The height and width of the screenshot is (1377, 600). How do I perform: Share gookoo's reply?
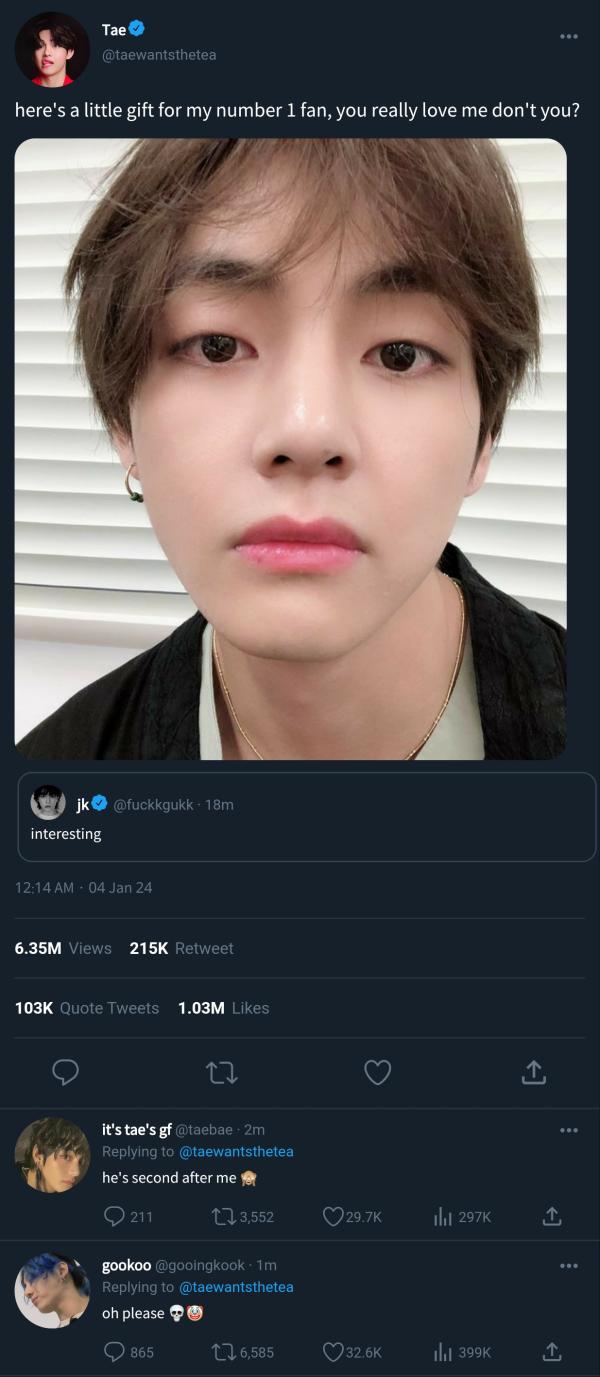click(x=551, y=1352)
